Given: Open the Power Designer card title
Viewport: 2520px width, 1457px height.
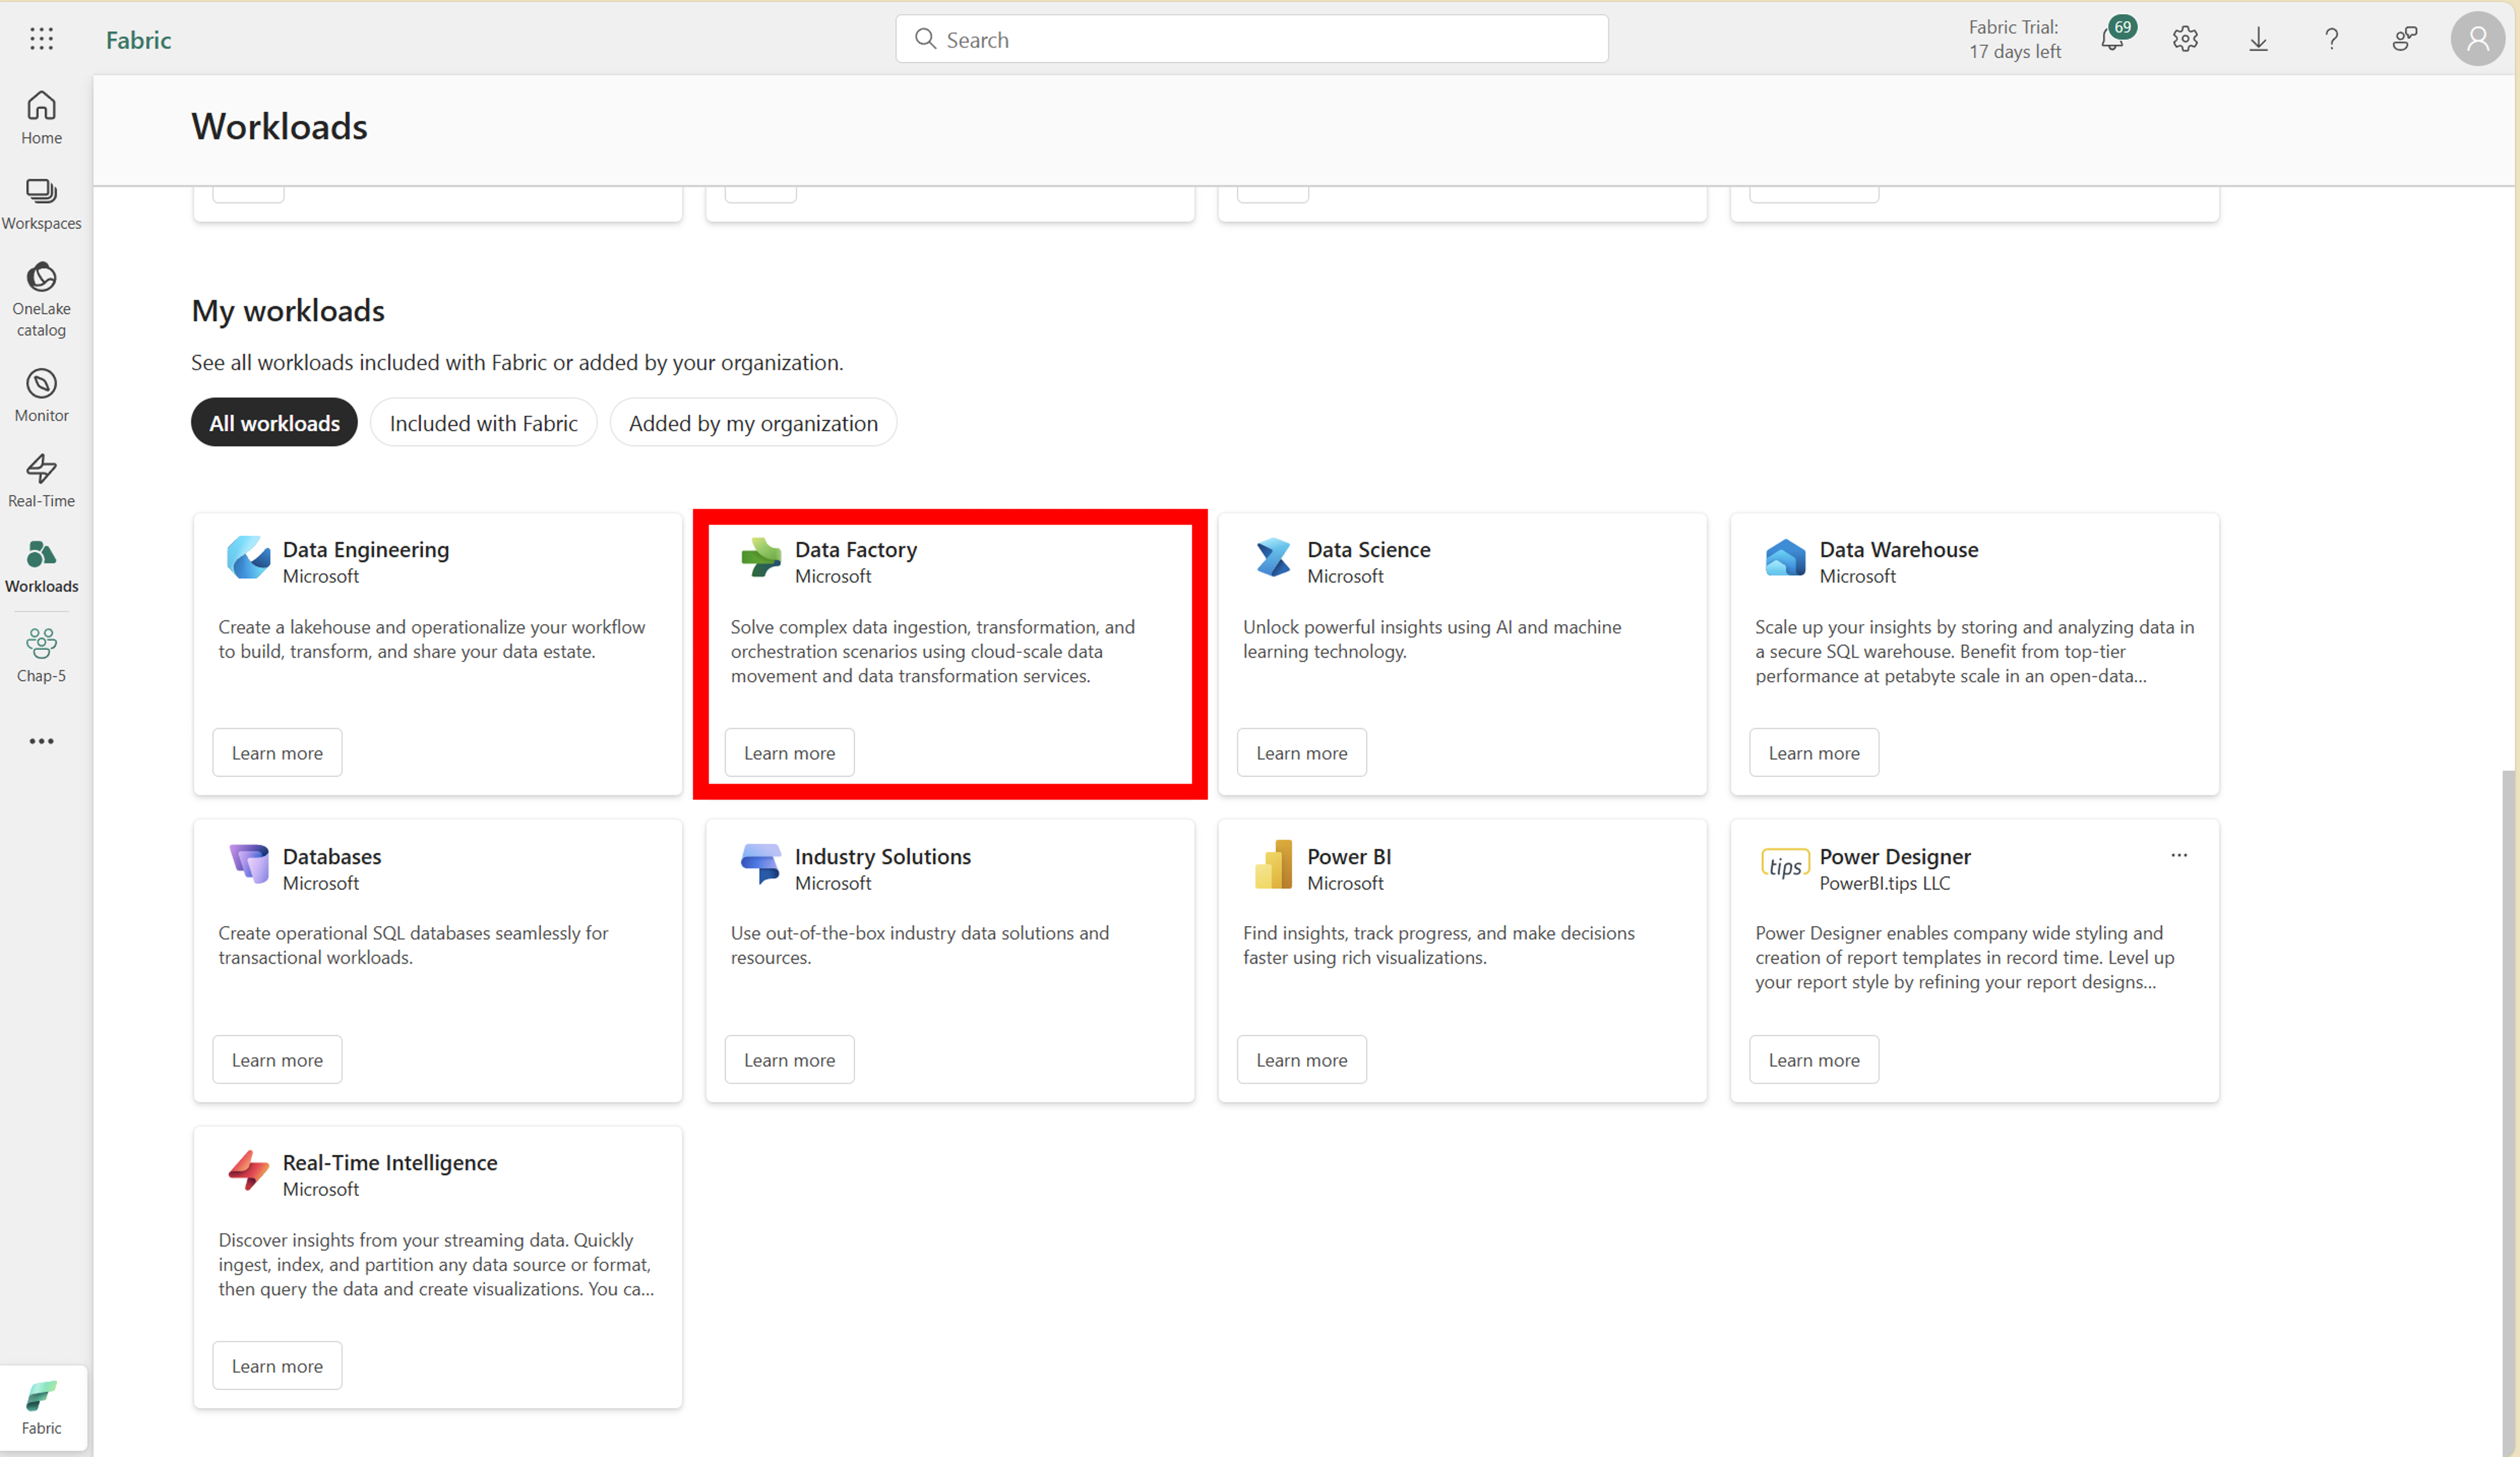Looking at the screenshot, I should 1895,857.
